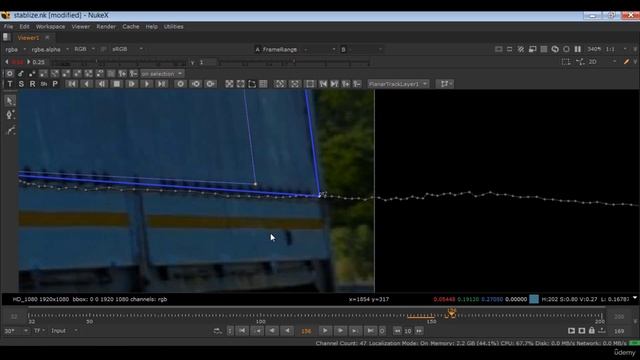Toggle the viewer clipping warning icon
The width and height of the screenshot is (640, 360).
point(521,49)
